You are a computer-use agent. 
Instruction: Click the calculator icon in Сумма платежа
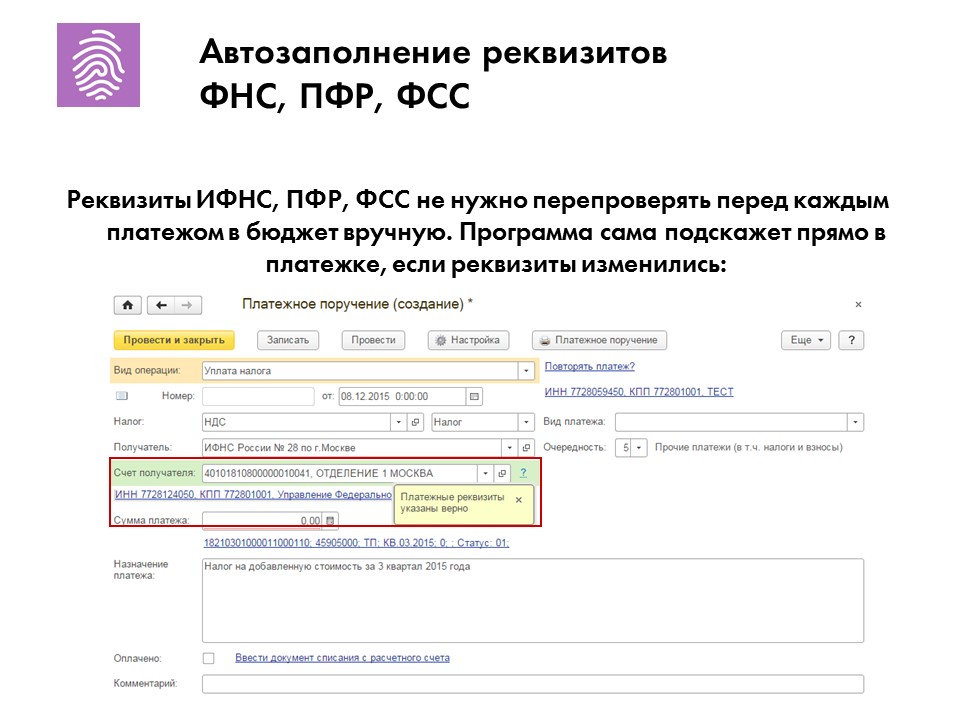pyautogui.click(x=330, y=520)
